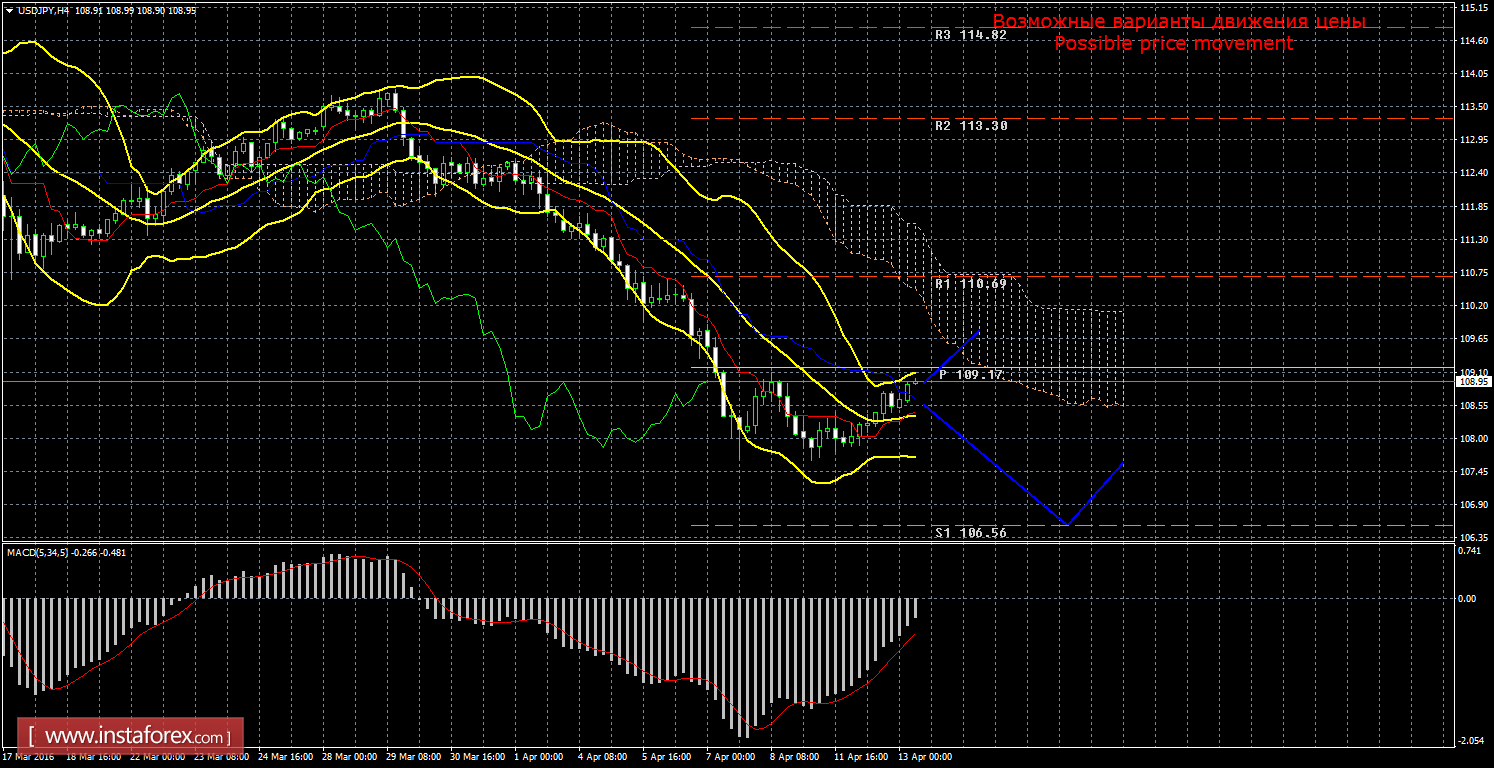Image resolution: width=1494 pixels, height=768 pixels.
Task: Click the 5 Apr 16:00 time label
Action: 667,757
